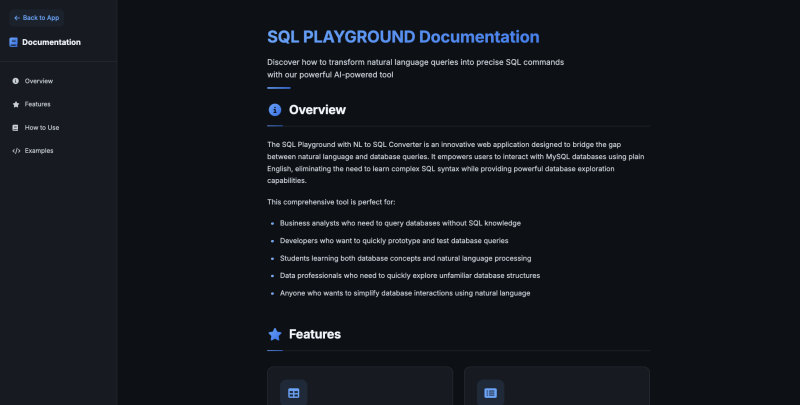Click the How to Use sidebar icon
This screenshot has width=800, height=405.
tap(15, 128)
